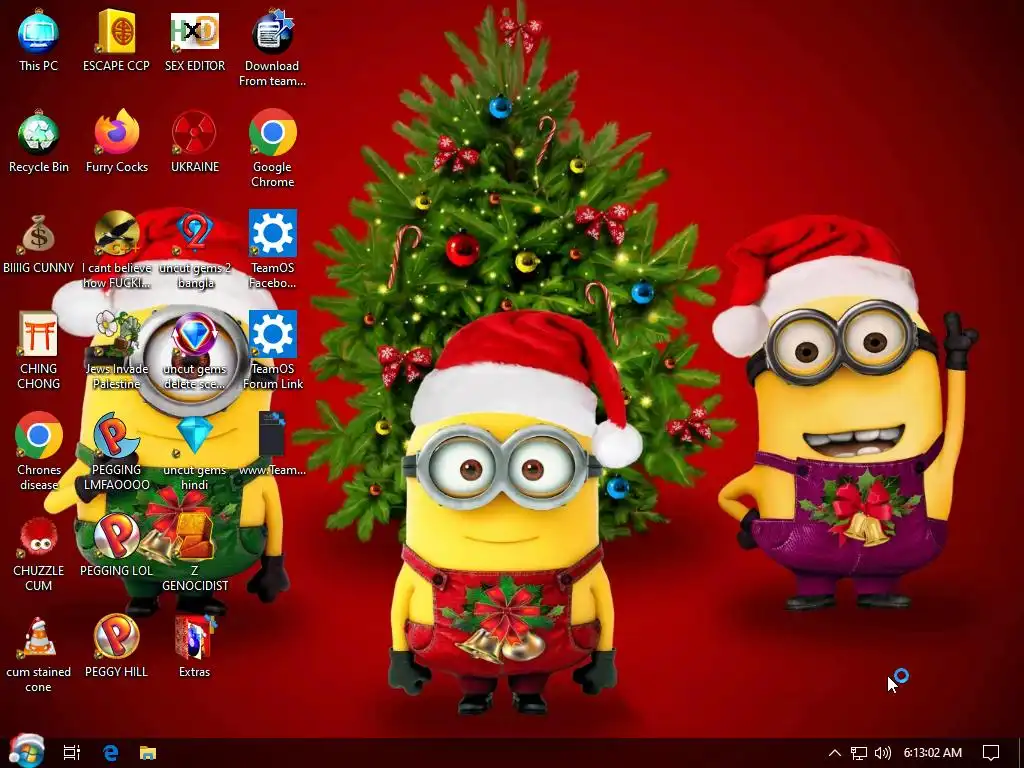Expand the hidden system tray icons chevron
The width and height of the screenshot is (1024, 768).
pos(835,753)
